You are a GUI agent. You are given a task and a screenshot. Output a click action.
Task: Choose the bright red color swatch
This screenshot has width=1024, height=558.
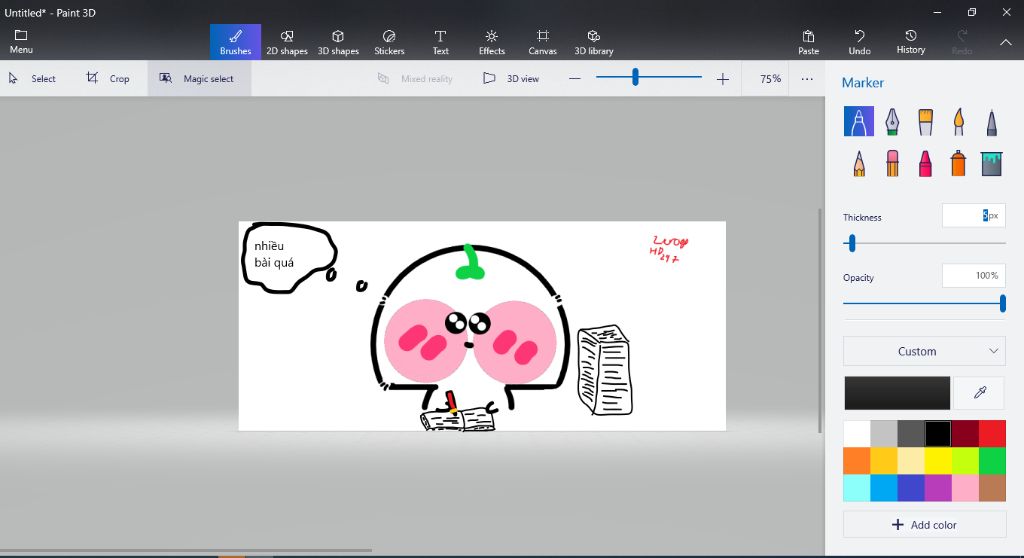(992, 433)
